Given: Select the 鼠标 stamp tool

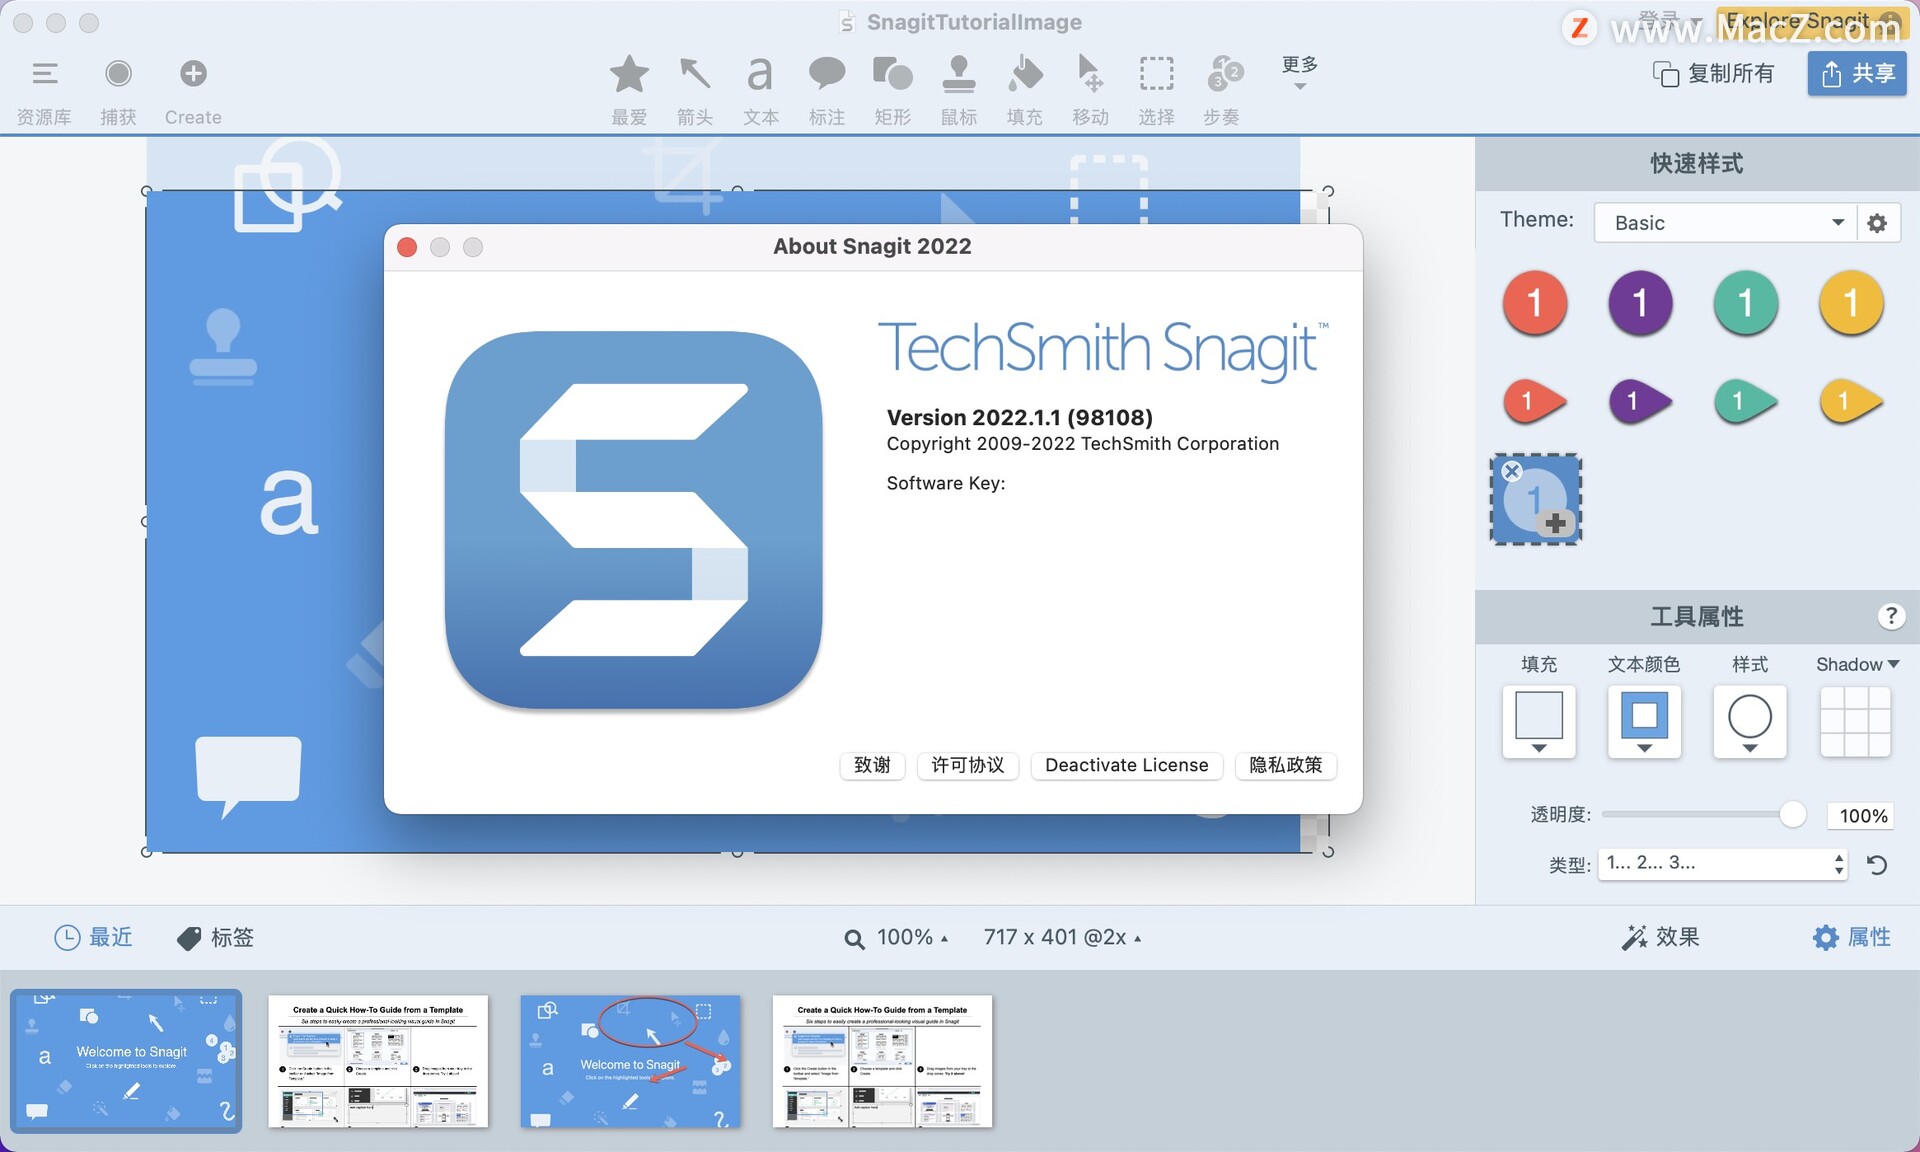Looking at the screenshot, I should pos(959,90).
